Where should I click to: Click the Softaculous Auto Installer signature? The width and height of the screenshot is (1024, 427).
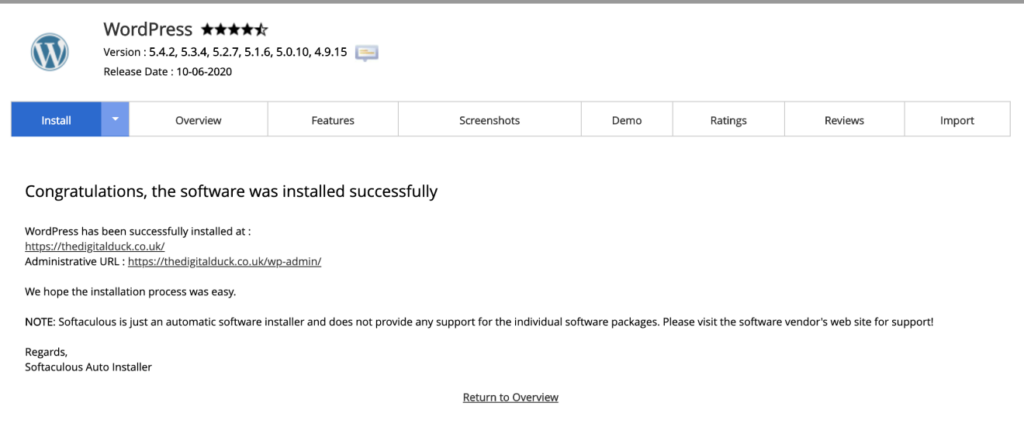click(88, 367)
